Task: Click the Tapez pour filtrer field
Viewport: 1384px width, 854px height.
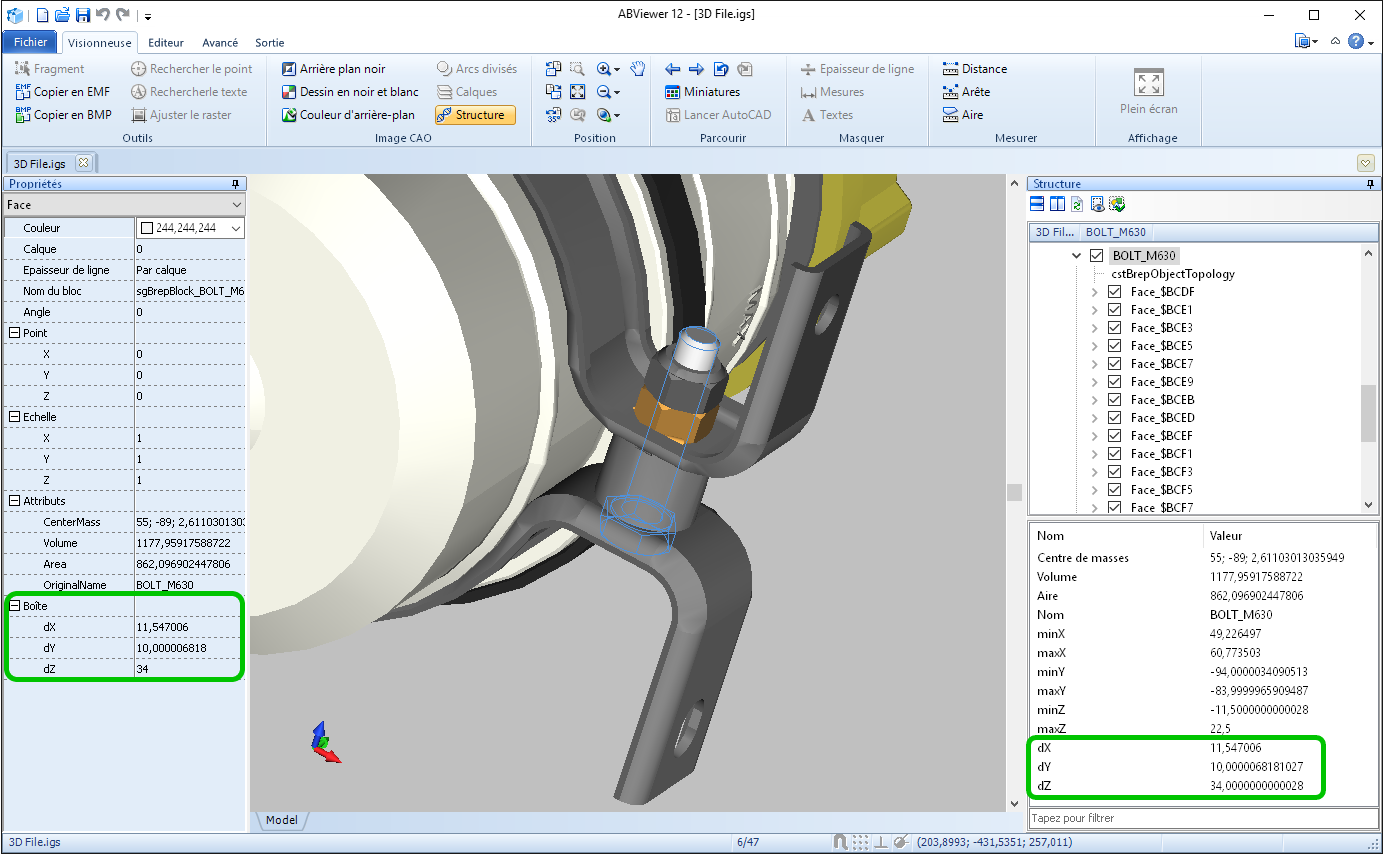Action: click(x=1200, y=818)
